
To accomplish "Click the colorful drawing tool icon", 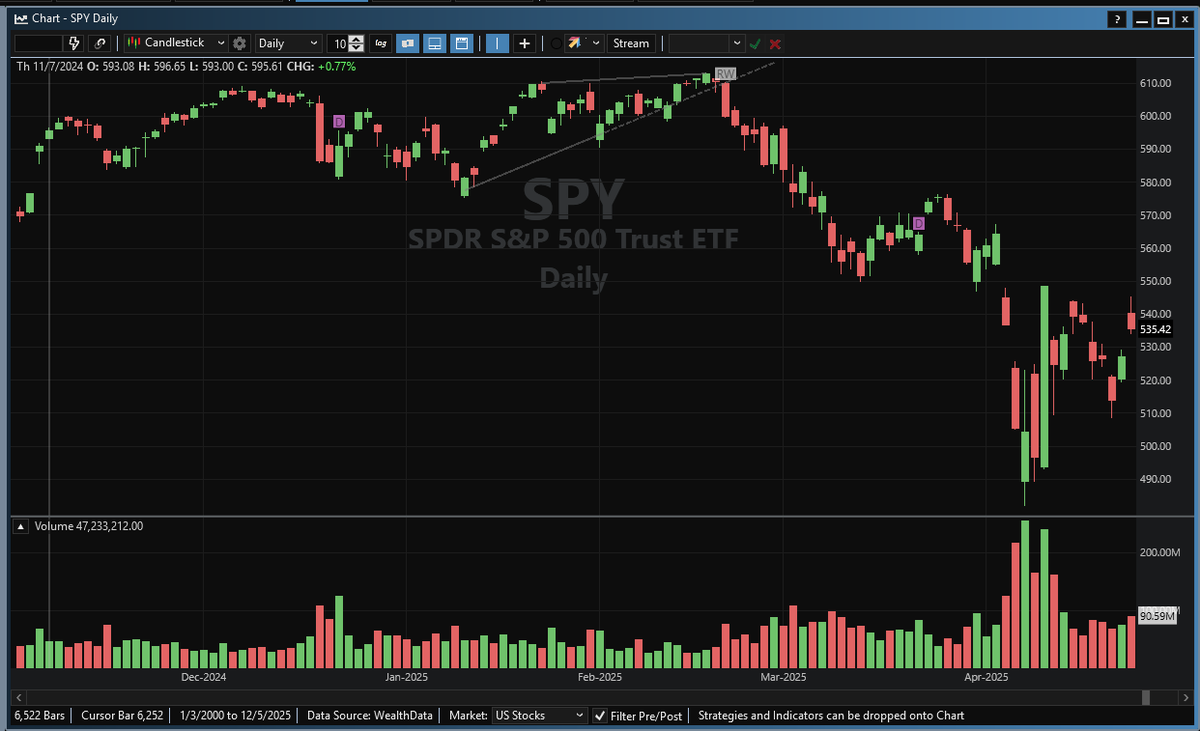I will click(575, 43).
